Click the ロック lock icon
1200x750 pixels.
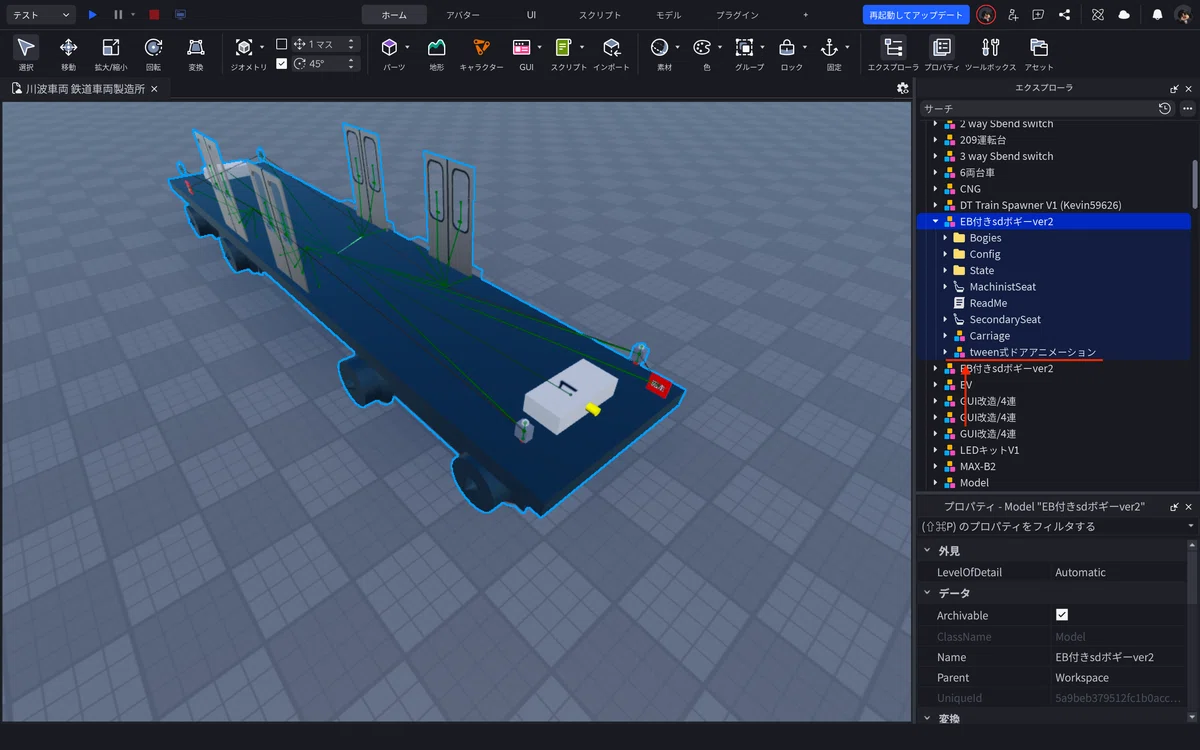click(788, 47)
